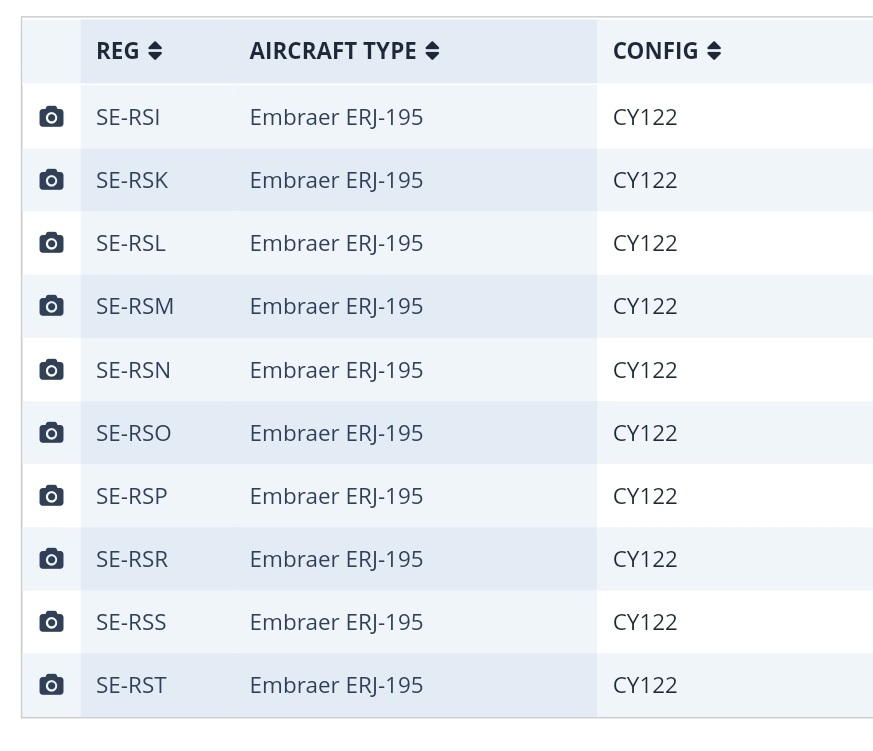Select registration SE-RSI
Screen dimensions: 873x751
point(128,117)
